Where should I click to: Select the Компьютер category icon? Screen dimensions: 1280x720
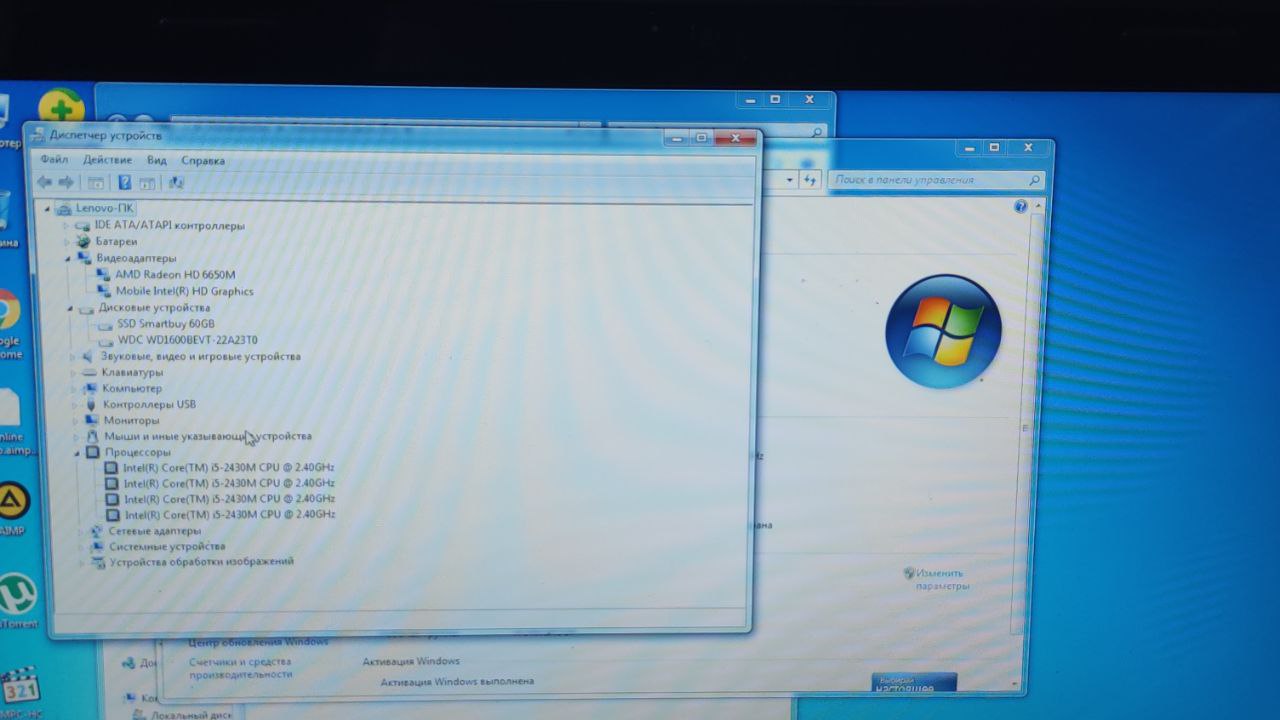(x=90, y=388)
